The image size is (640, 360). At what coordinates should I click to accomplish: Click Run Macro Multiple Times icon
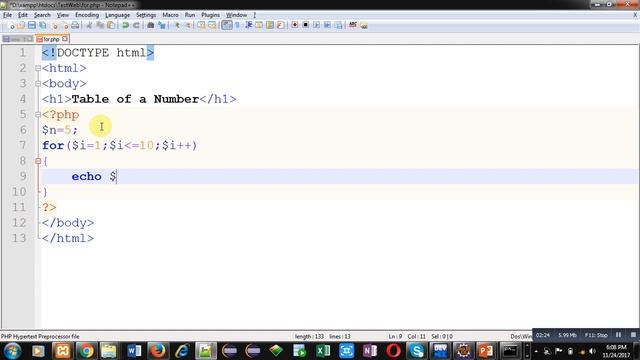327,25
